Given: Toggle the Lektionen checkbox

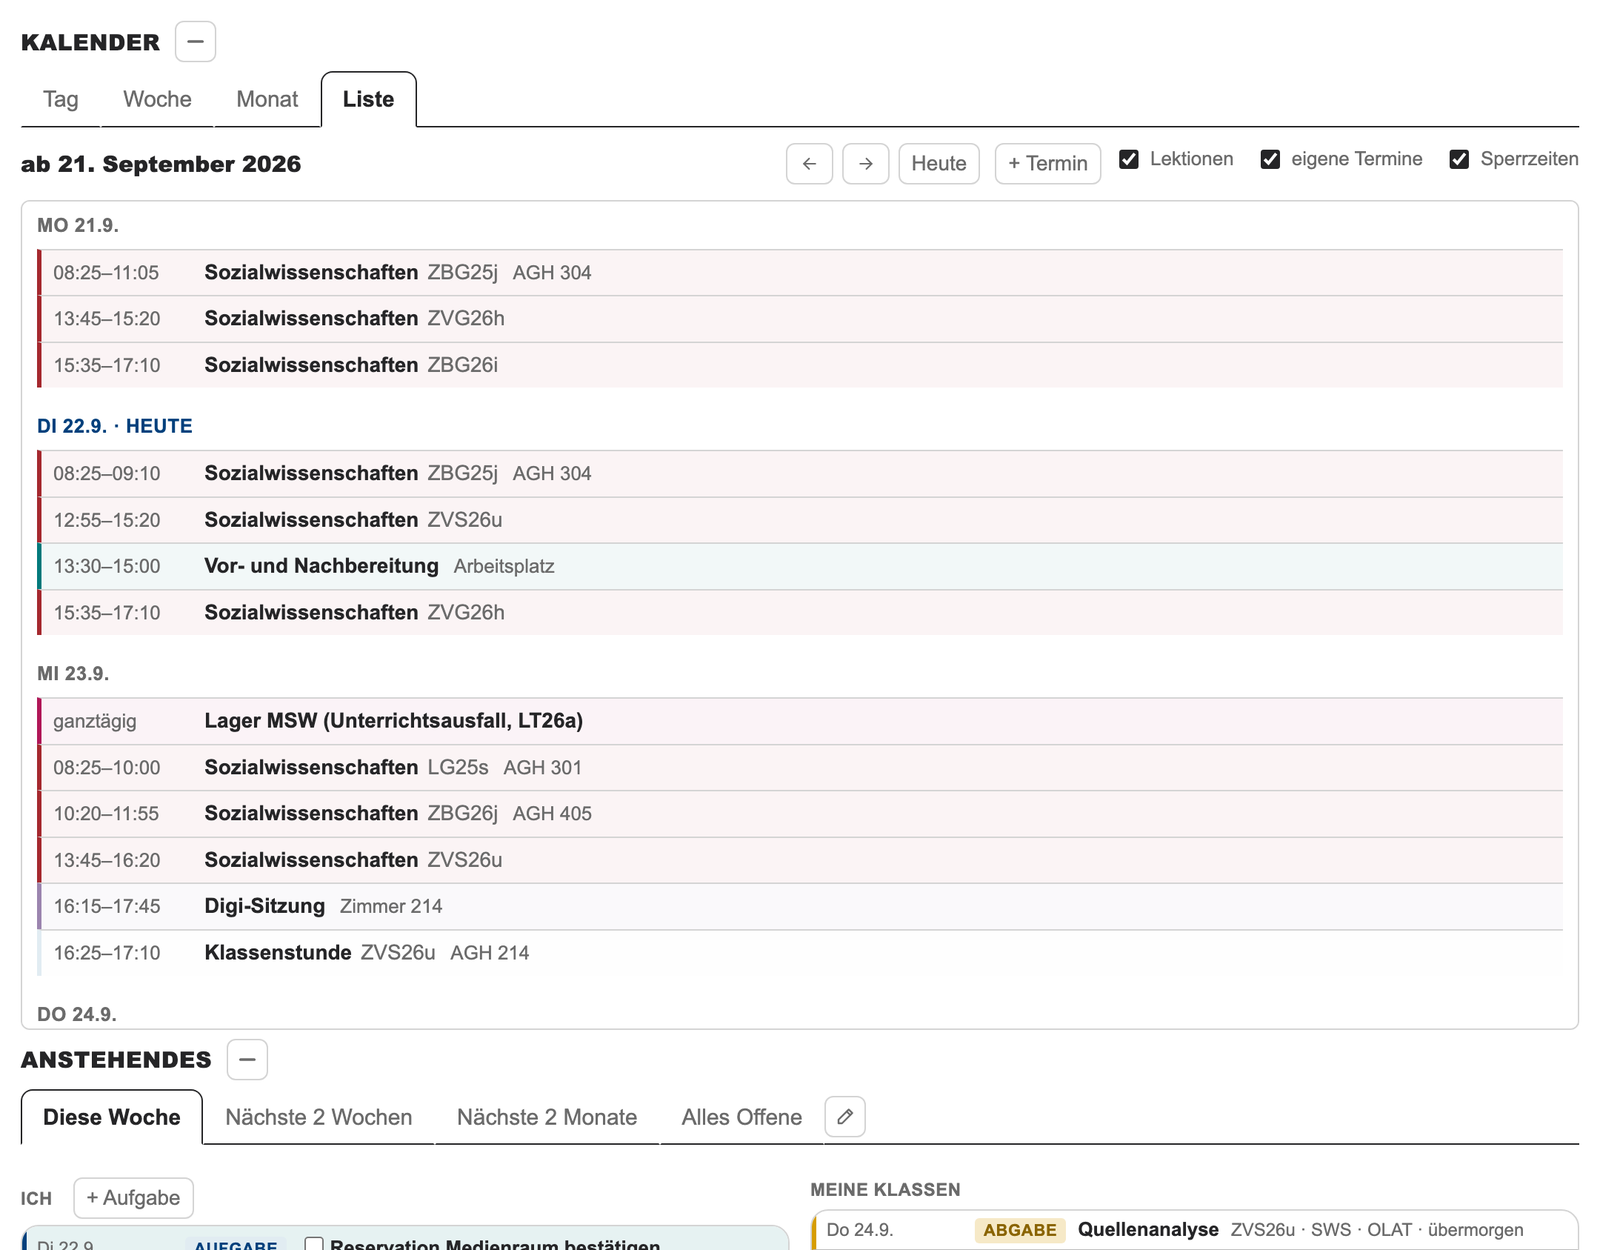Looking at the screenshot, I should click(x=1129, y=159).
